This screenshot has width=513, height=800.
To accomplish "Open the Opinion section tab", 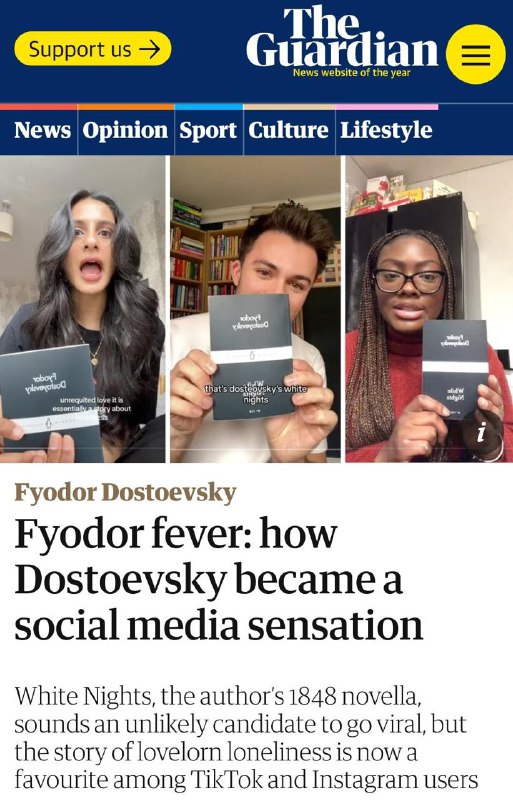I will click(x=125, y=131).
